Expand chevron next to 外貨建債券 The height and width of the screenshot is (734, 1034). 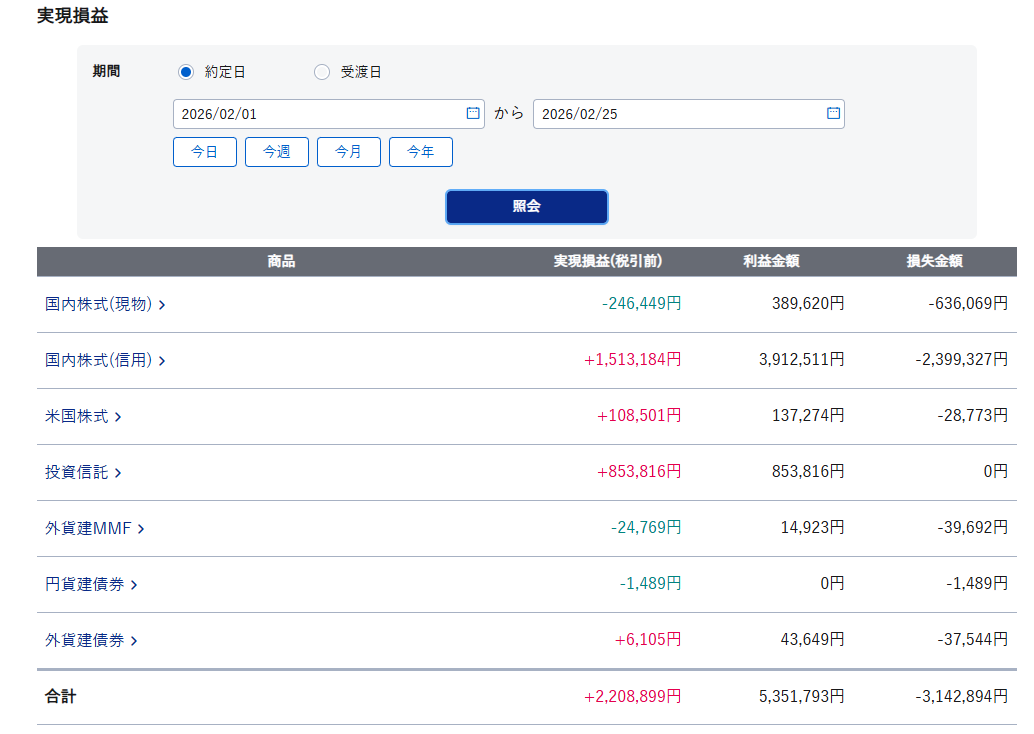pos(134,641)
